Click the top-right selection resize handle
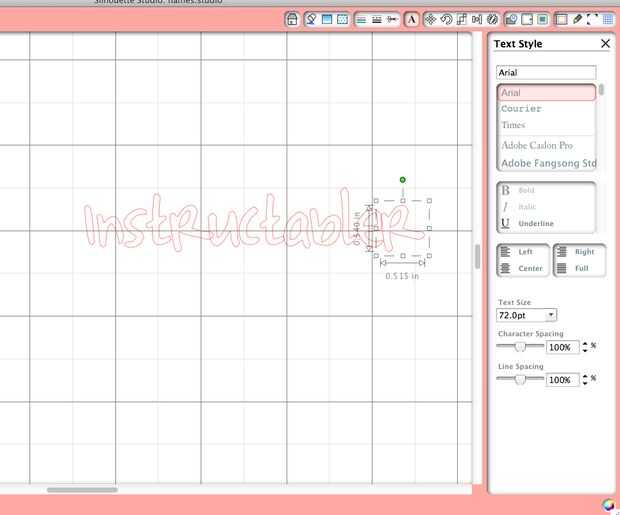The width and height of the screenshot is (620, 515). coord(429,201)
